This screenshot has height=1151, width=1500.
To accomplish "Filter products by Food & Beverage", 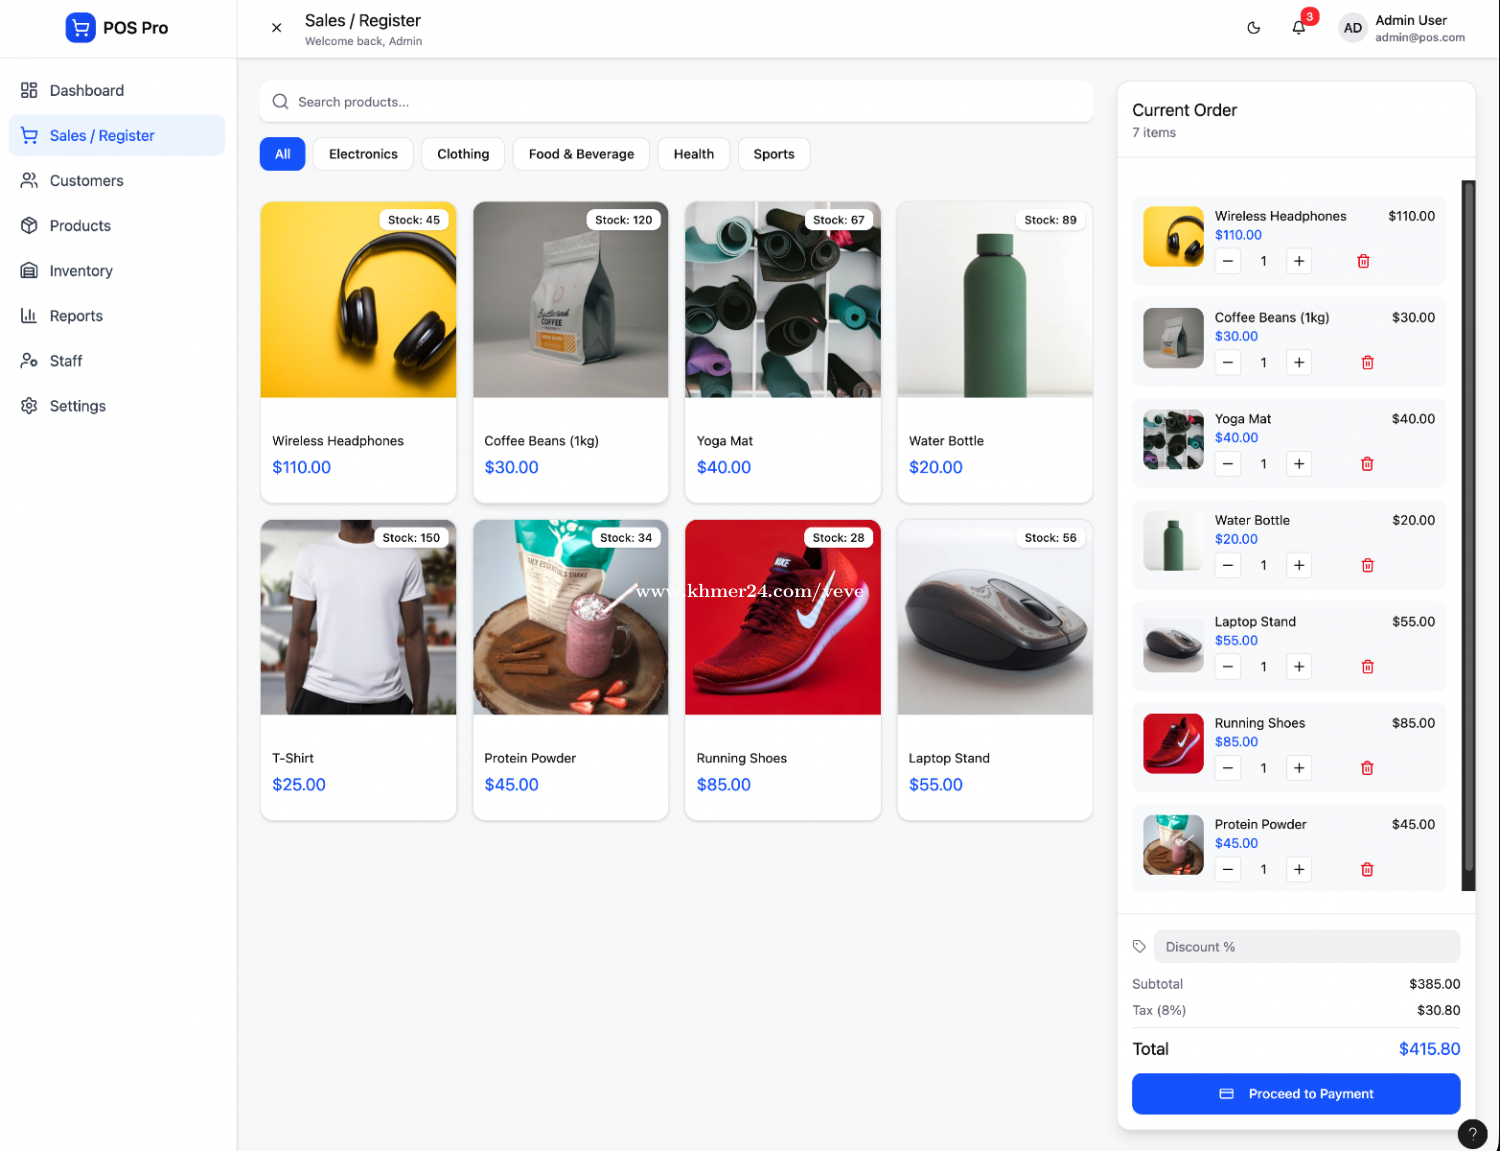I will coord(581,154).
